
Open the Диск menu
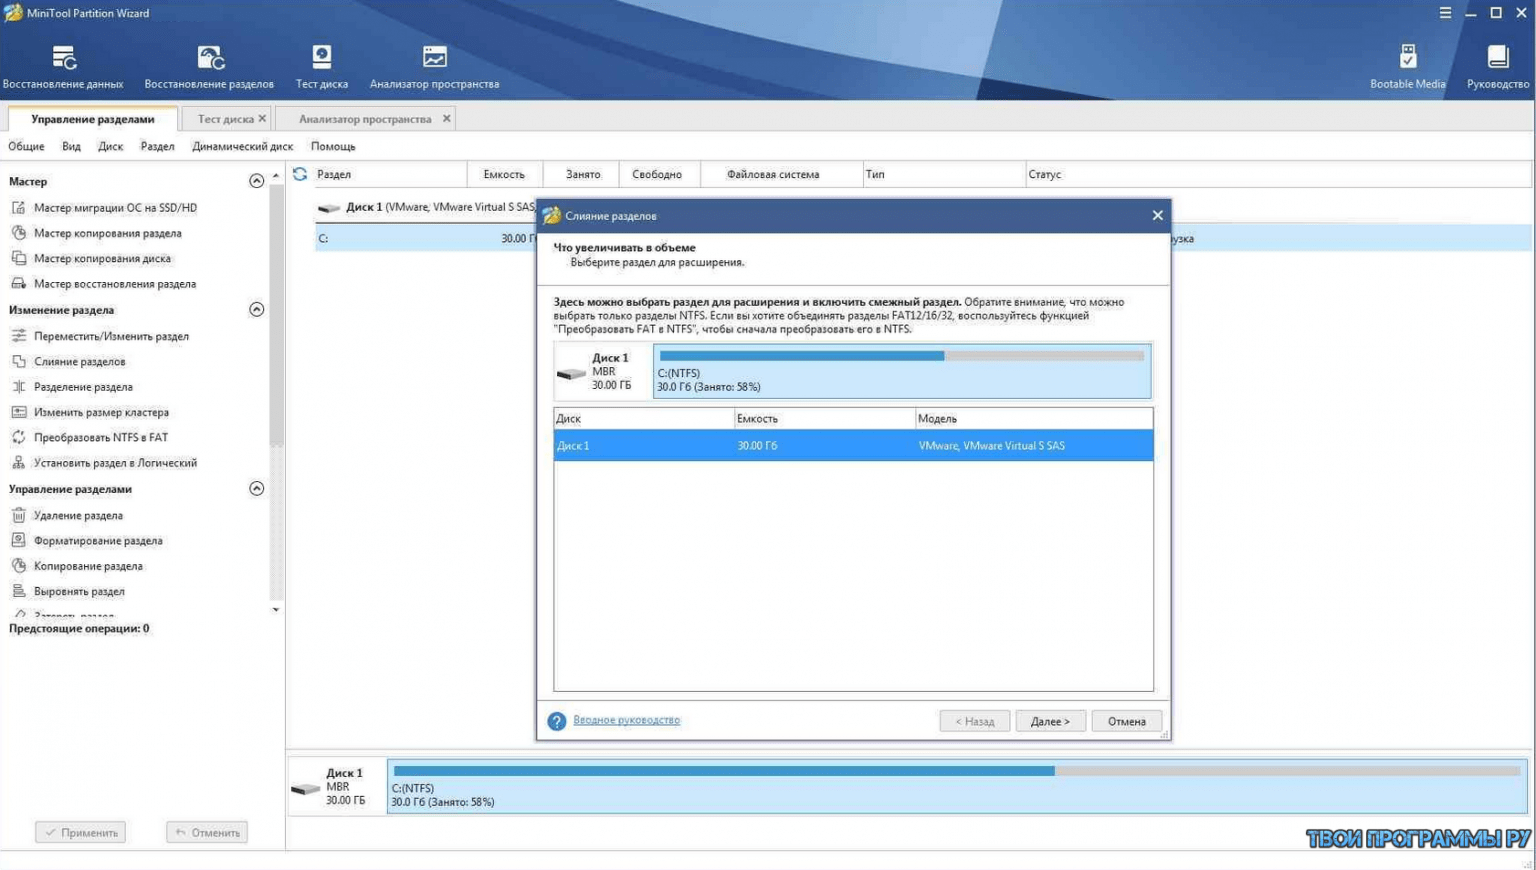[x=110, y=146]
